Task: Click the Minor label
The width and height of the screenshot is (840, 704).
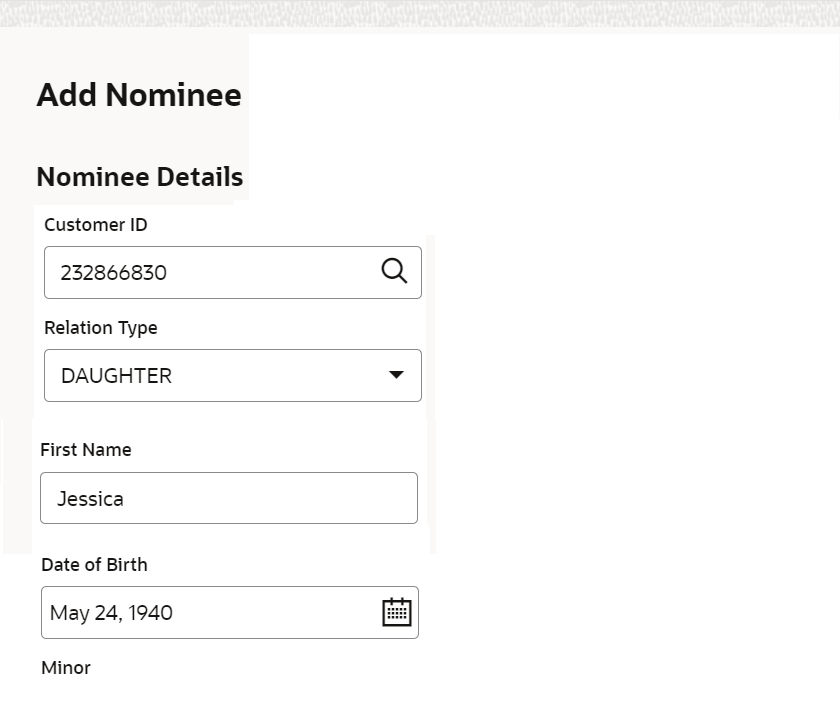Action: [x=66, y=667]
